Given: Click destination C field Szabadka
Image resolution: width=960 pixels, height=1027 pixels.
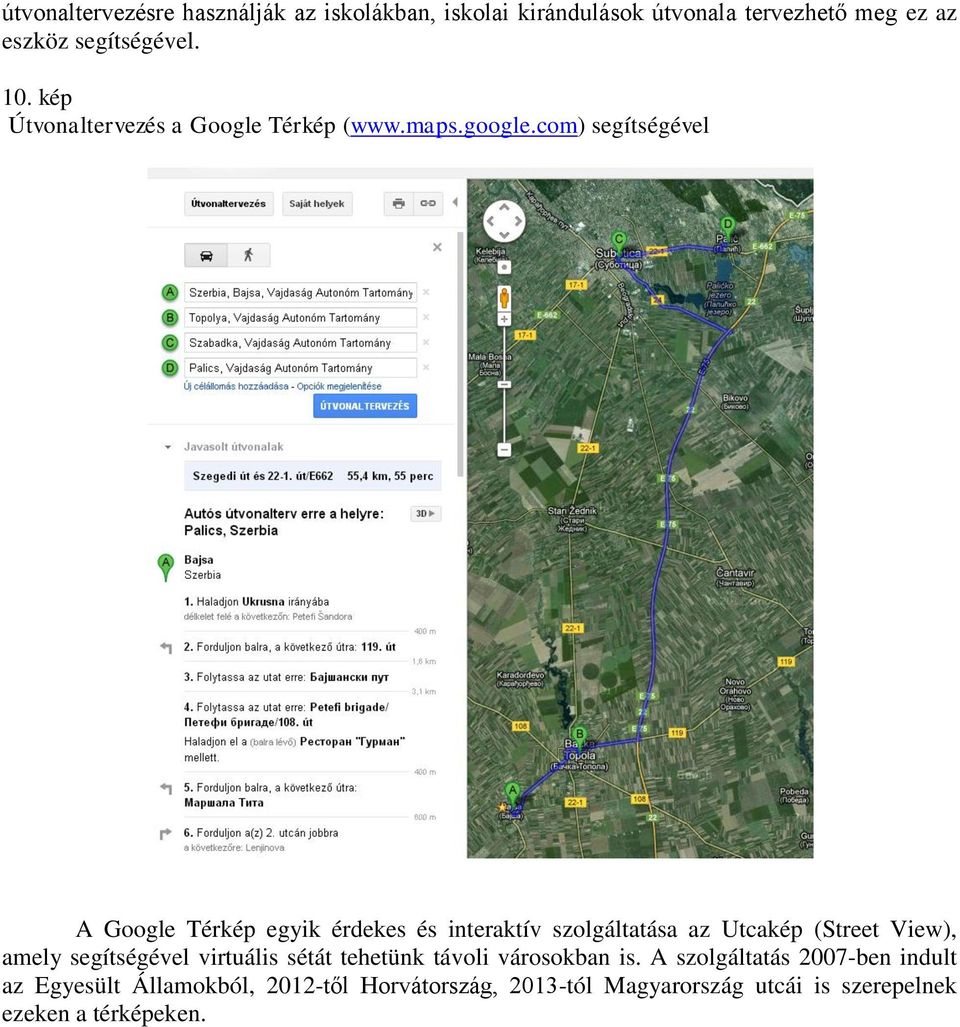Looking at the screenshot, I should (301, 343).
